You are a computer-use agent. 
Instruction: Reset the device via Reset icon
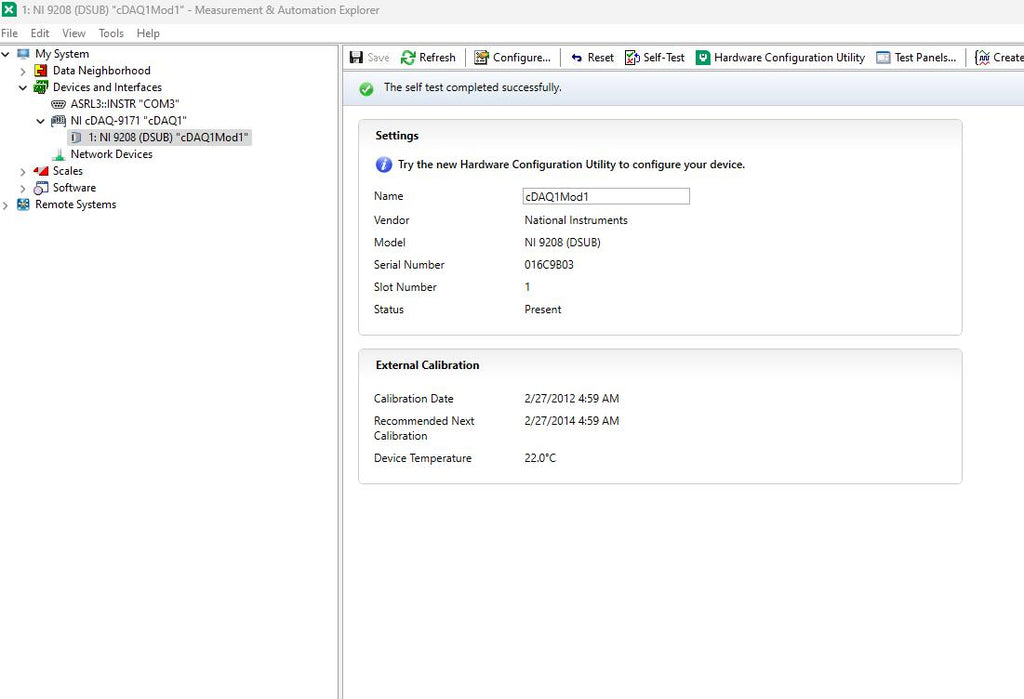click(577, 57)
